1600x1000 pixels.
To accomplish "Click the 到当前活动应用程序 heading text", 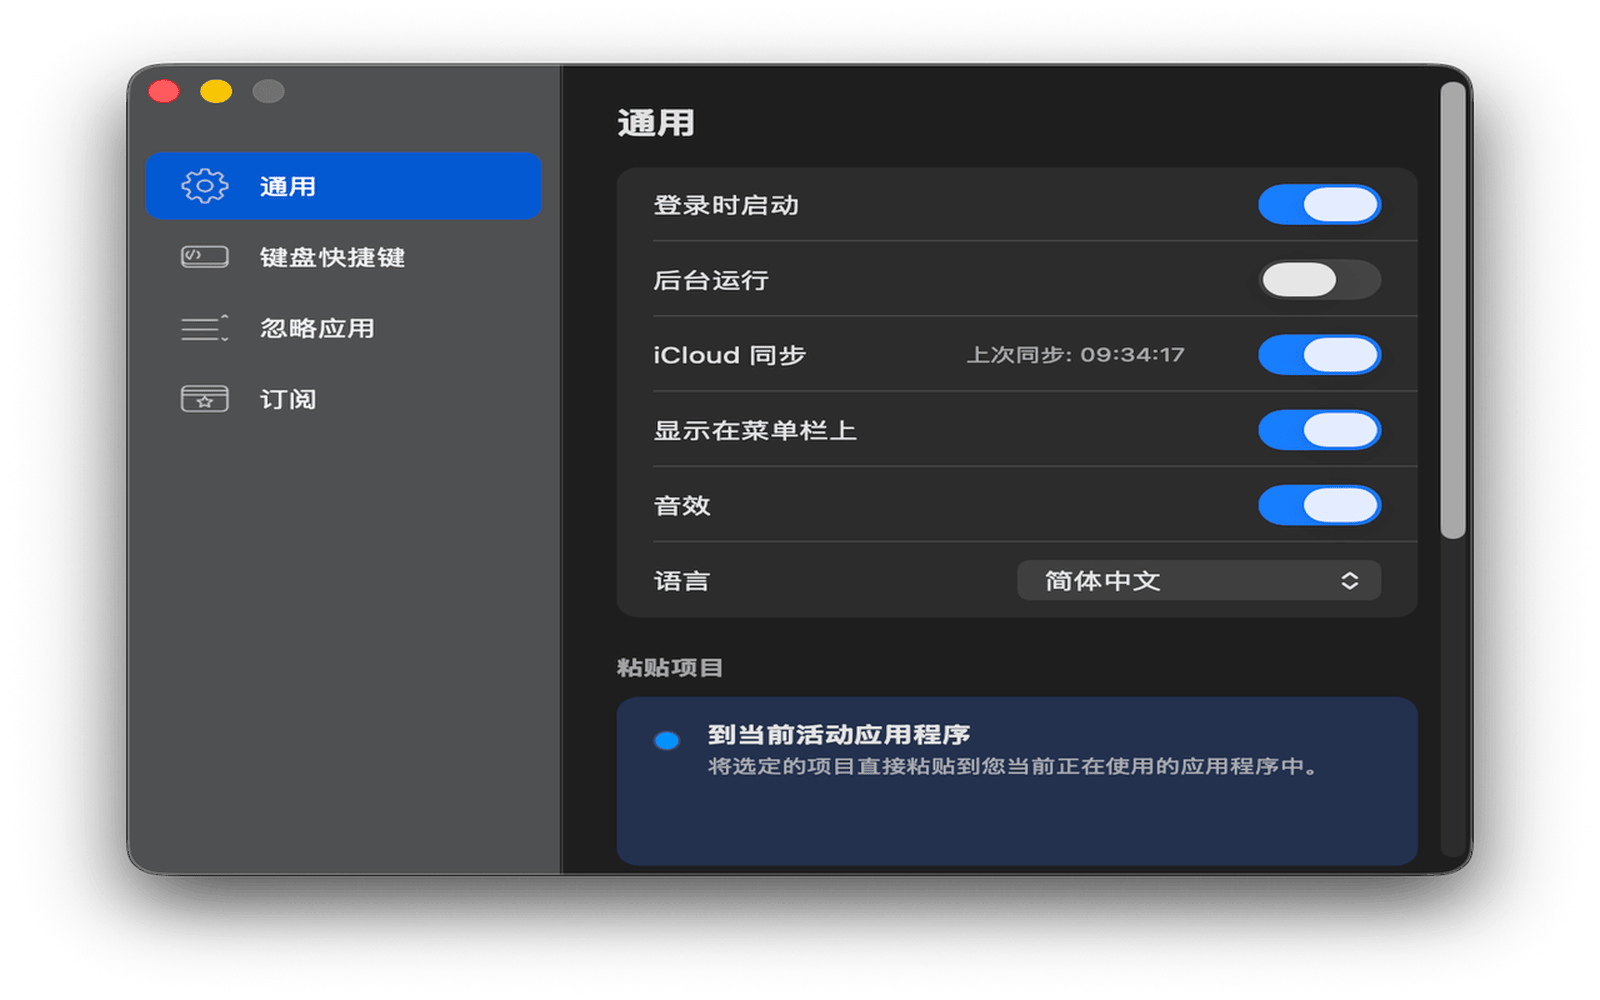I will (x=839, y=734).
